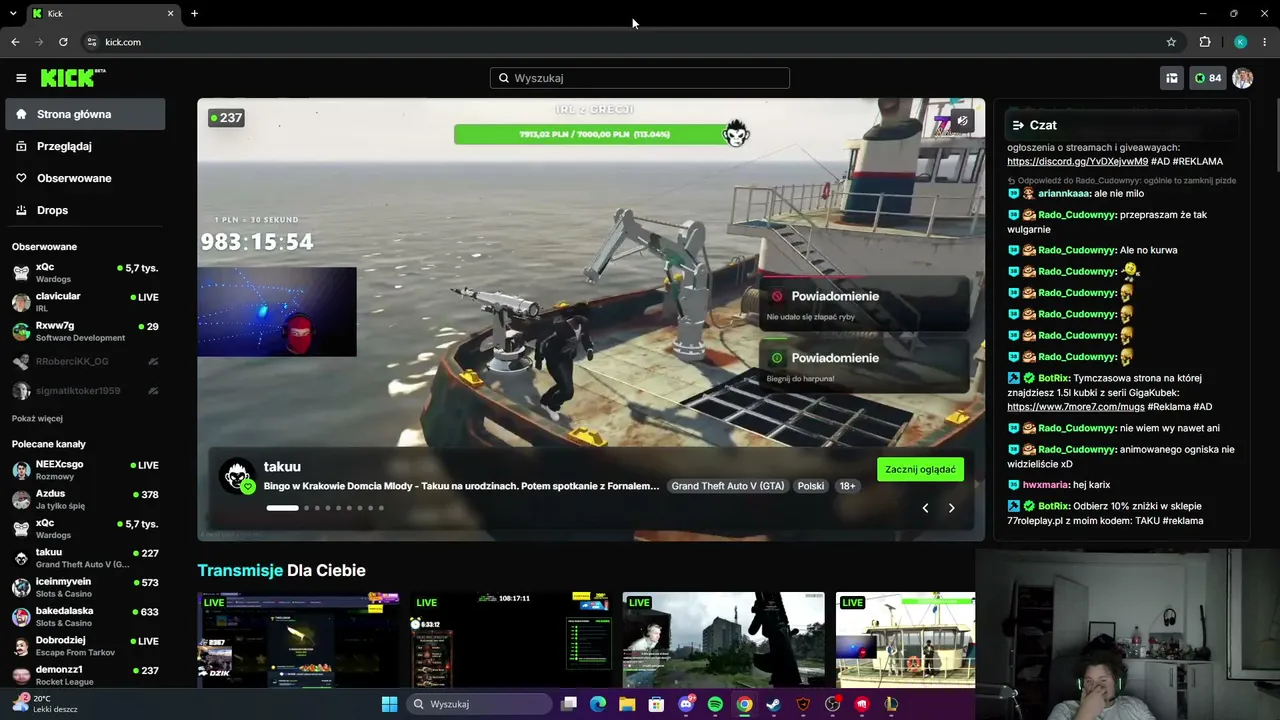Expand the list with Pokaż więcej

click(37, 419)
